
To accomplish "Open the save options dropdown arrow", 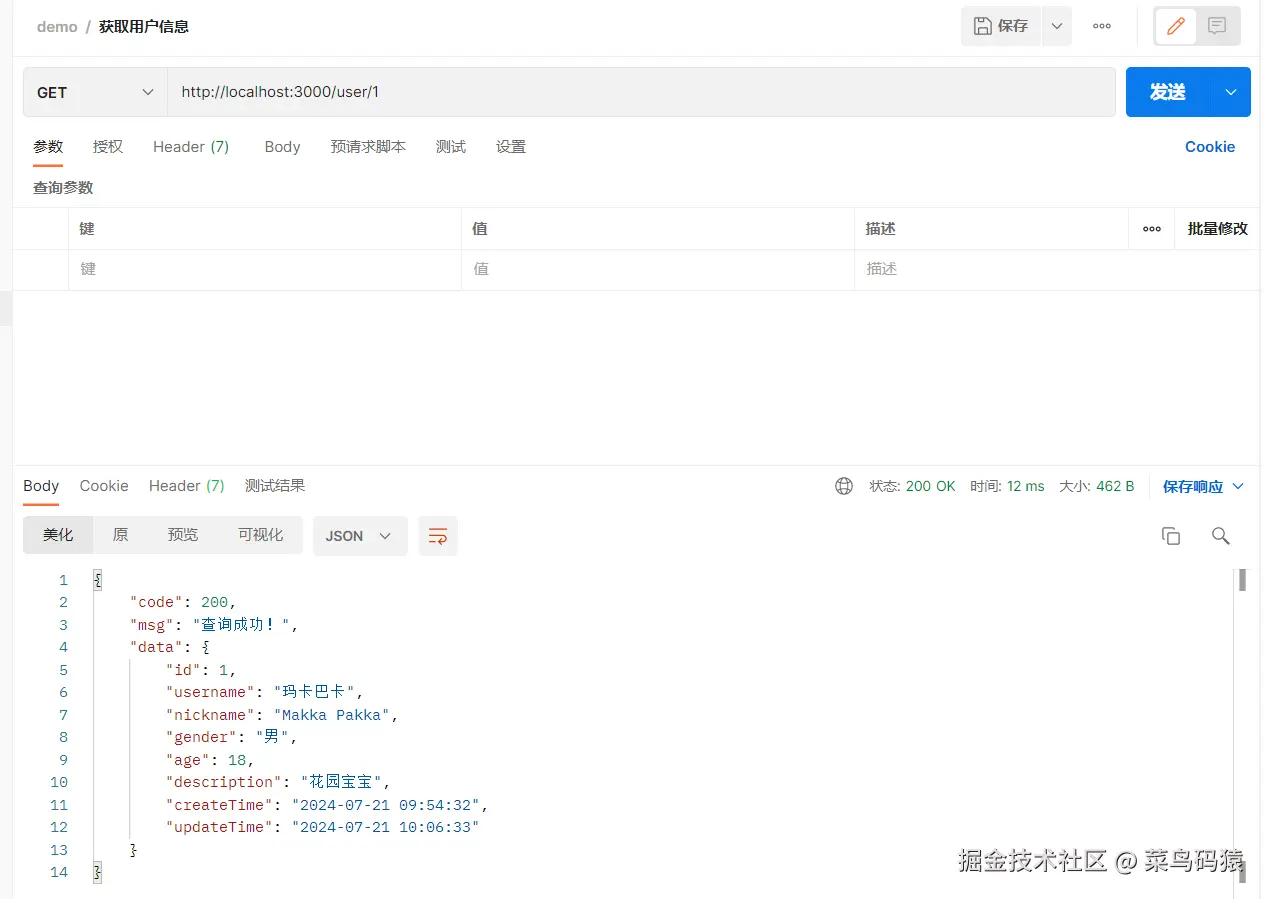I will 1057,26.
